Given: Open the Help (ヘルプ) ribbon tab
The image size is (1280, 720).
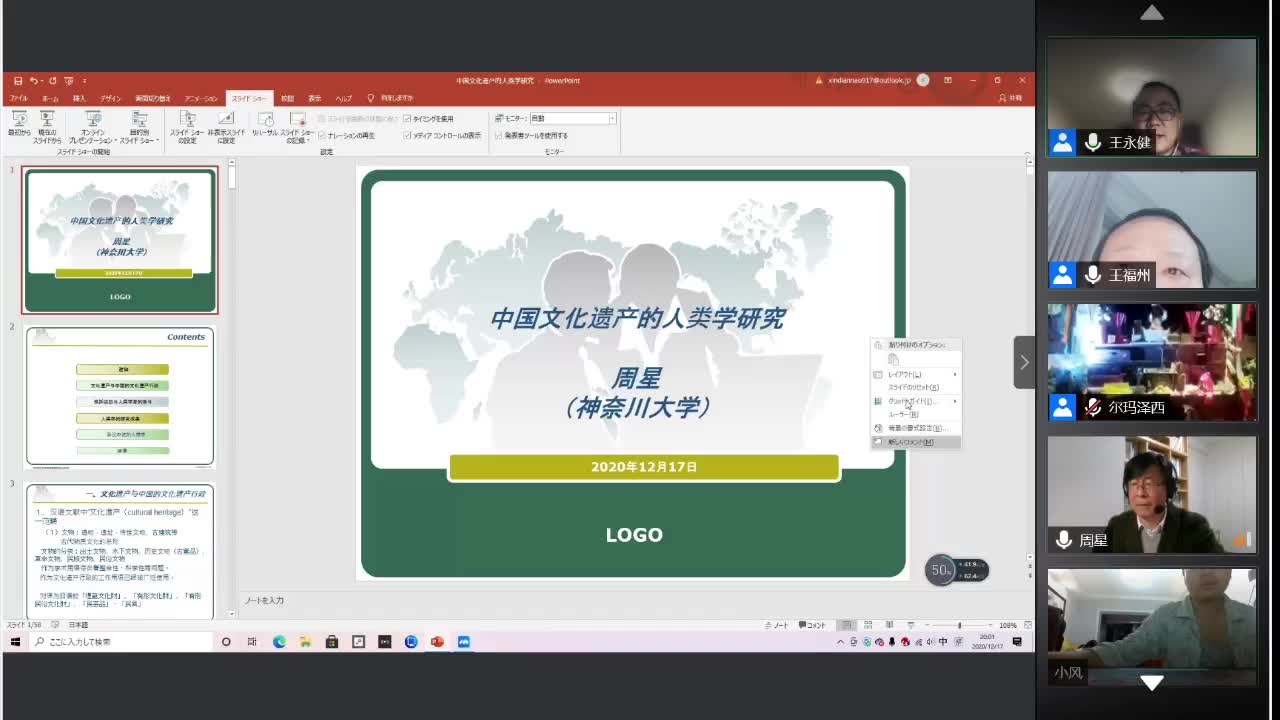Looking at the screenshot, I should (344, 98).
